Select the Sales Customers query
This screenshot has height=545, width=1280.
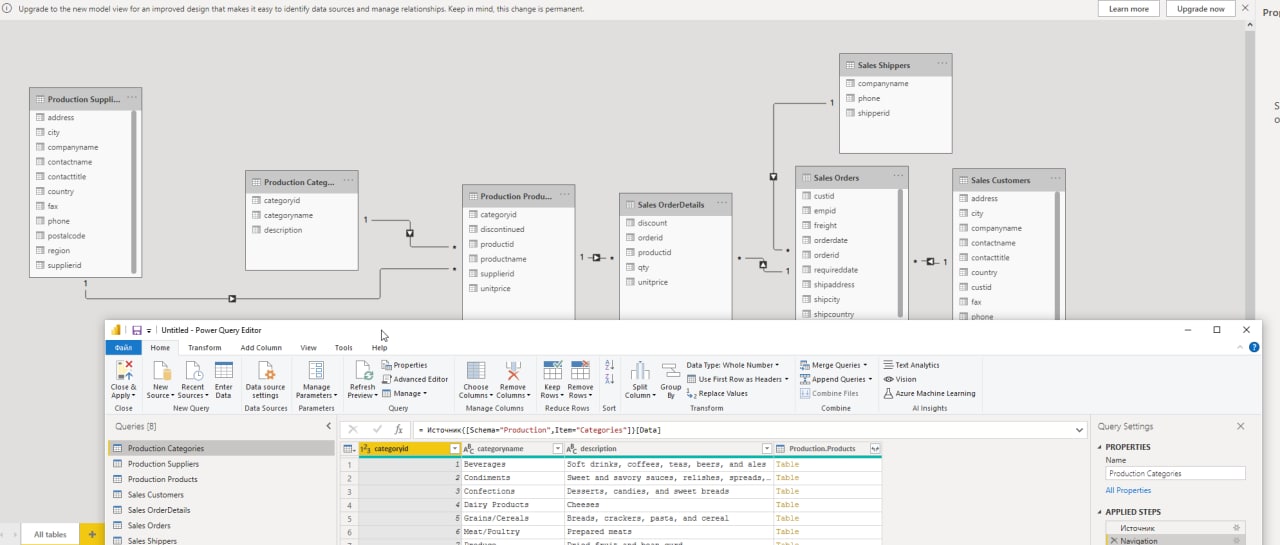(220, 494)
